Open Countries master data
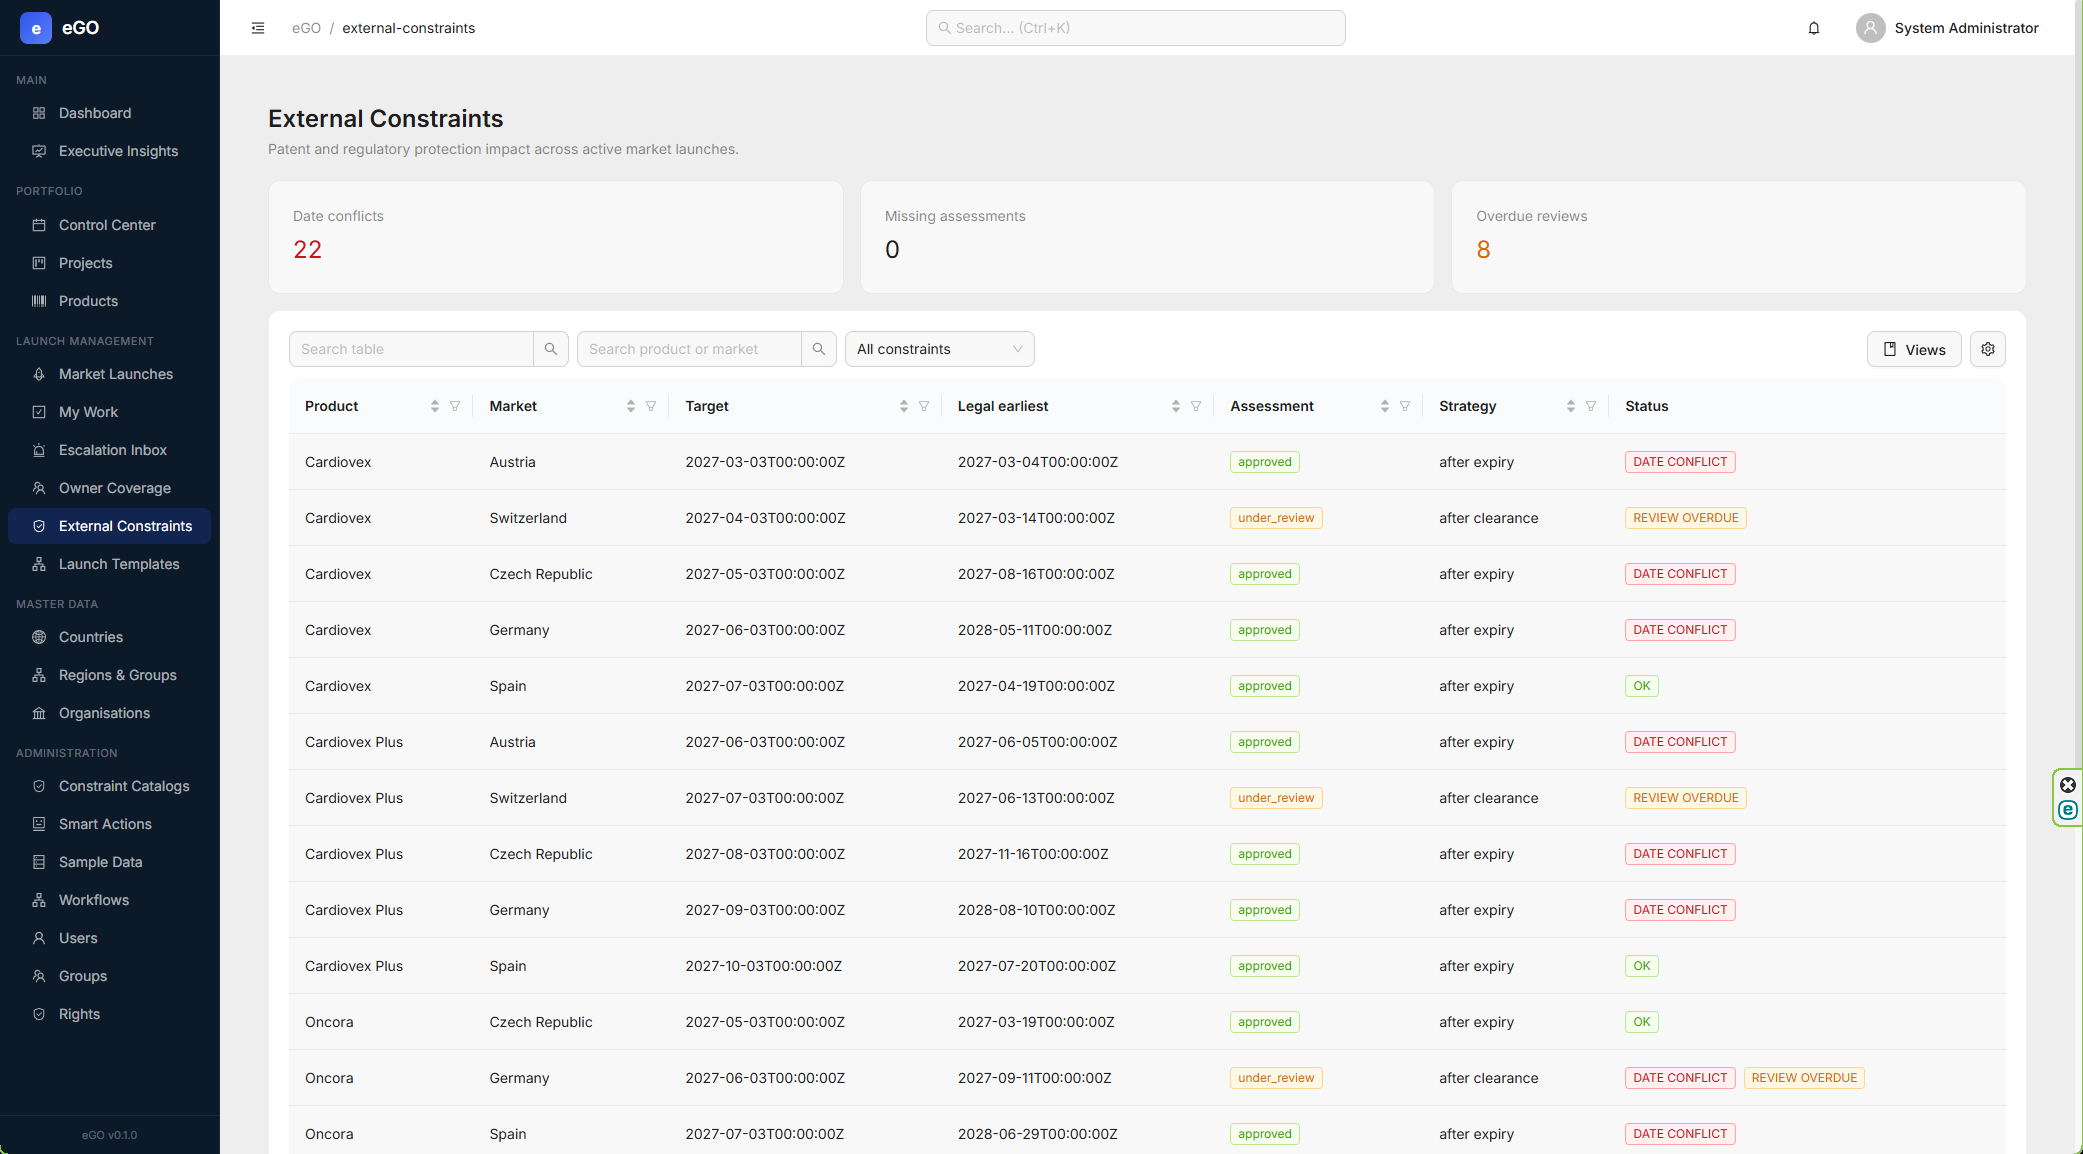This screenshot has height=1154, width=2083. pos(110,637)
